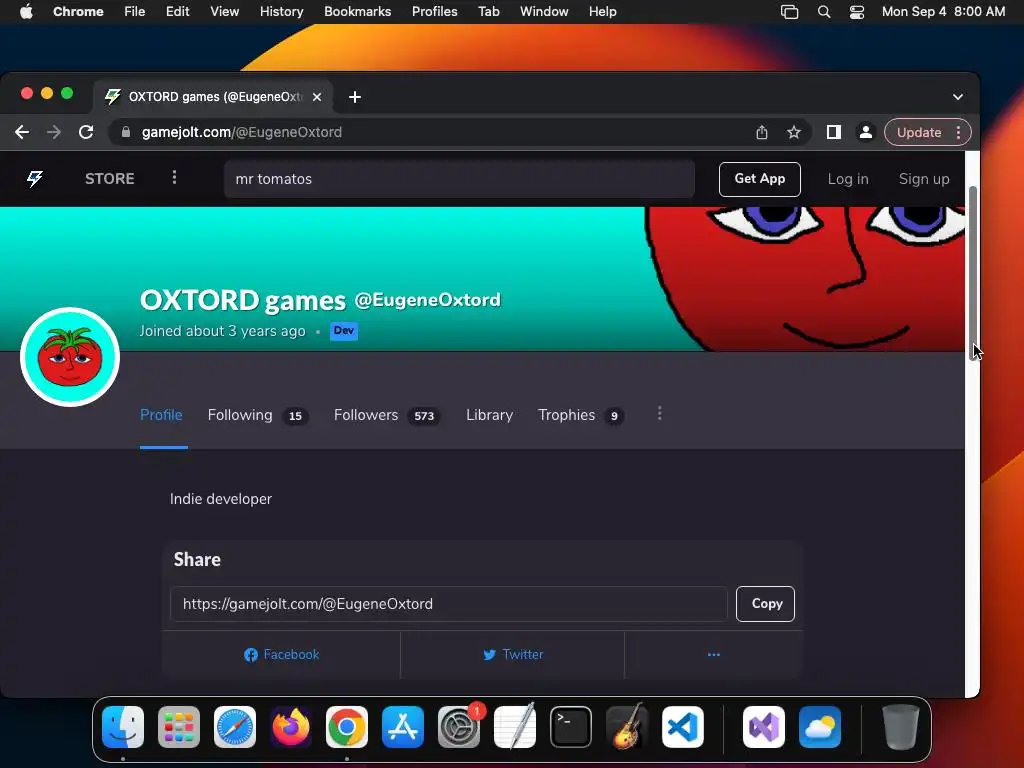1024x768 pixels.
Task: Click the page vertical scrollbar
Action: pos(972,273)
